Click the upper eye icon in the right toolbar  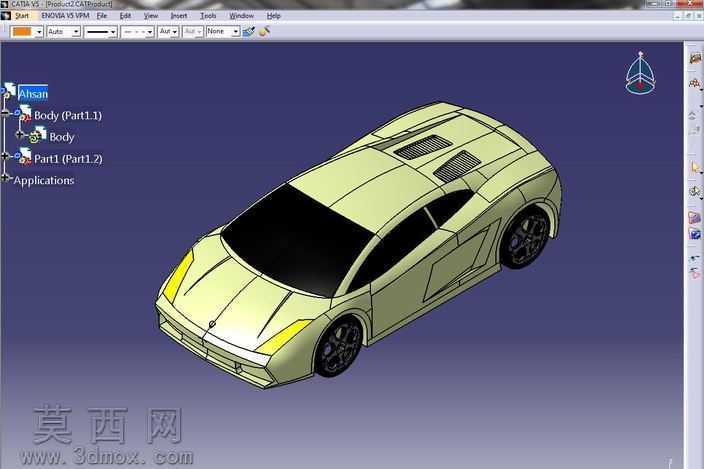(695, 258)
